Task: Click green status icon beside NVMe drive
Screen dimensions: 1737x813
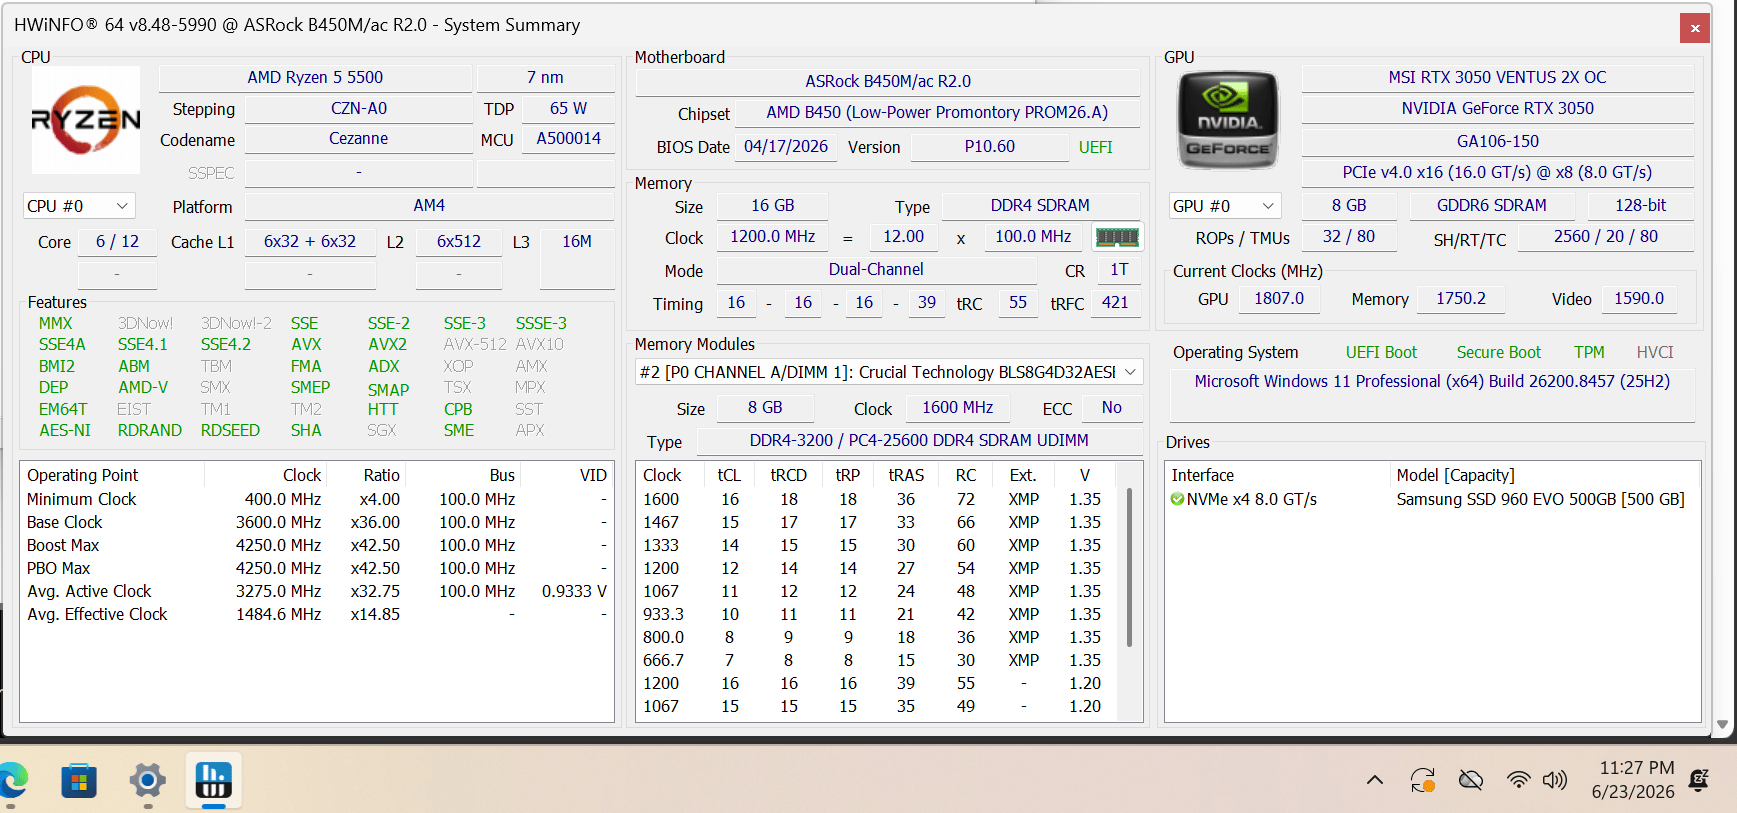Action: click(x=1177, y=499)
